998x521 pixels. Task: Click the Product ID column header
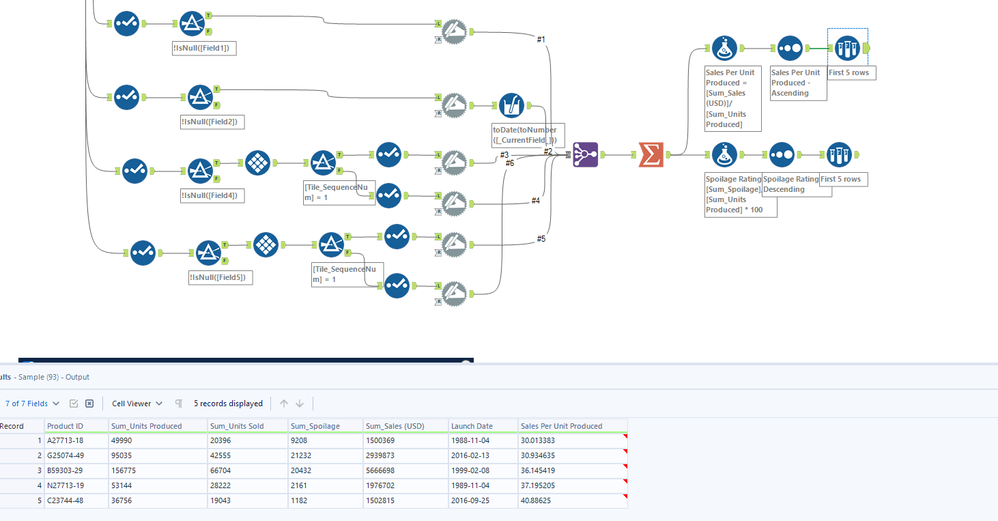pyautogui.click(x=76, y=426)
